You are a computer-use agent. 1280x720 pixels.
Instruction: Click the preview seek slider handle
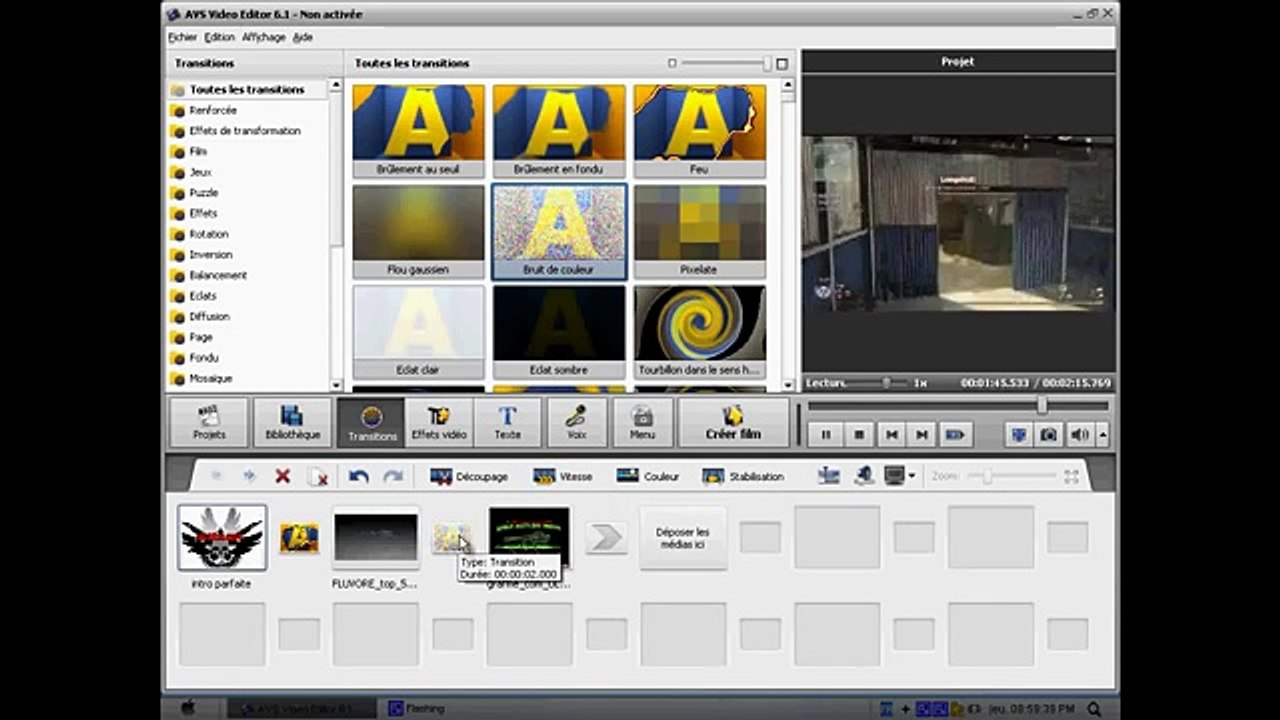pyautogui.click(x=1042, y=405)
